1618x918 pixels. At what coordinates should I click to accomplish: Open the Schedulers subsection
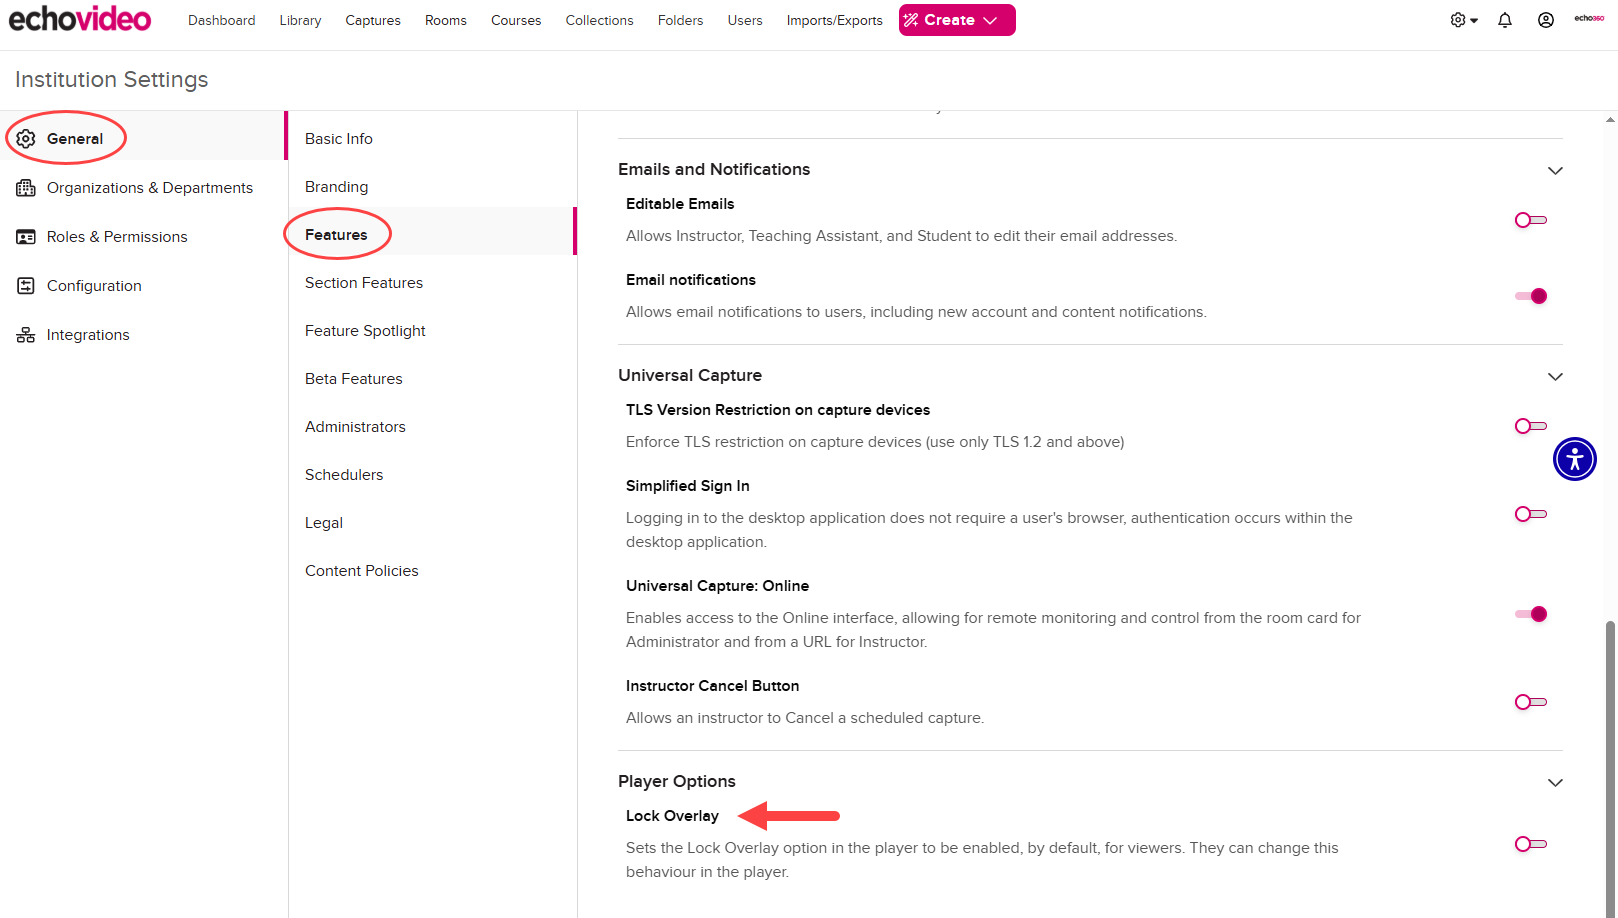click(x=433, y=475)
